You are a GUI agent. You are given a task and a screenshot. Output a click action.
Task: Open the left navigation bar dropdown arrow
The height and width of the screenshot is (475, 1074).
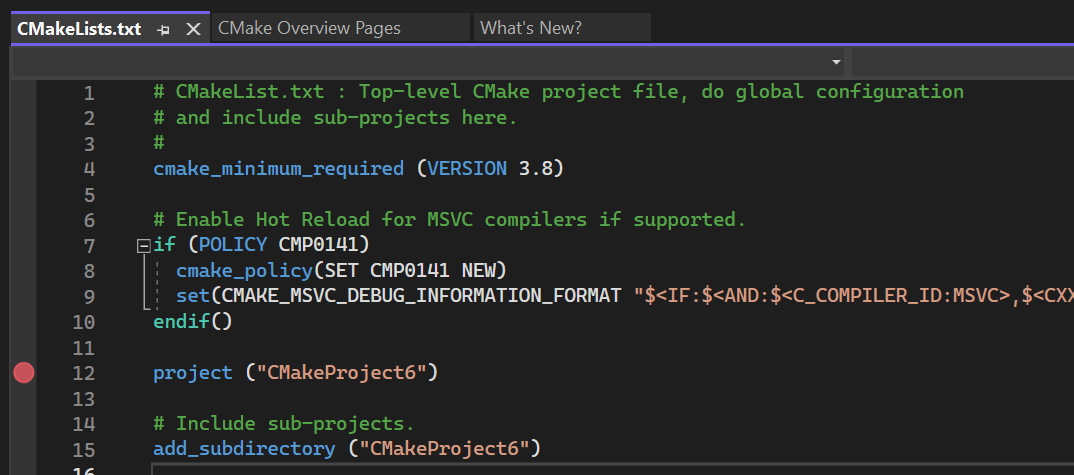(836, 62)
